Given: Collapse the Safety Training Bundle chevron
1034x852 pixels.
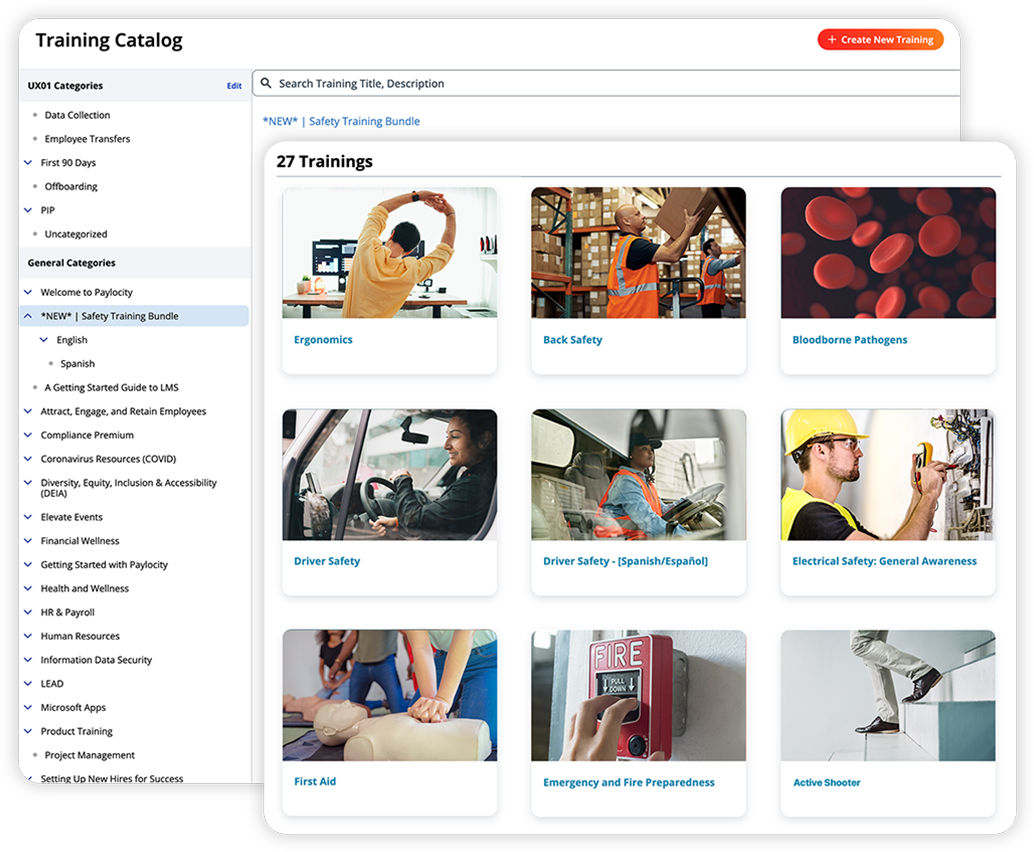Looking at the screenshot, I should pyautogui.click(x=28, y=316).
